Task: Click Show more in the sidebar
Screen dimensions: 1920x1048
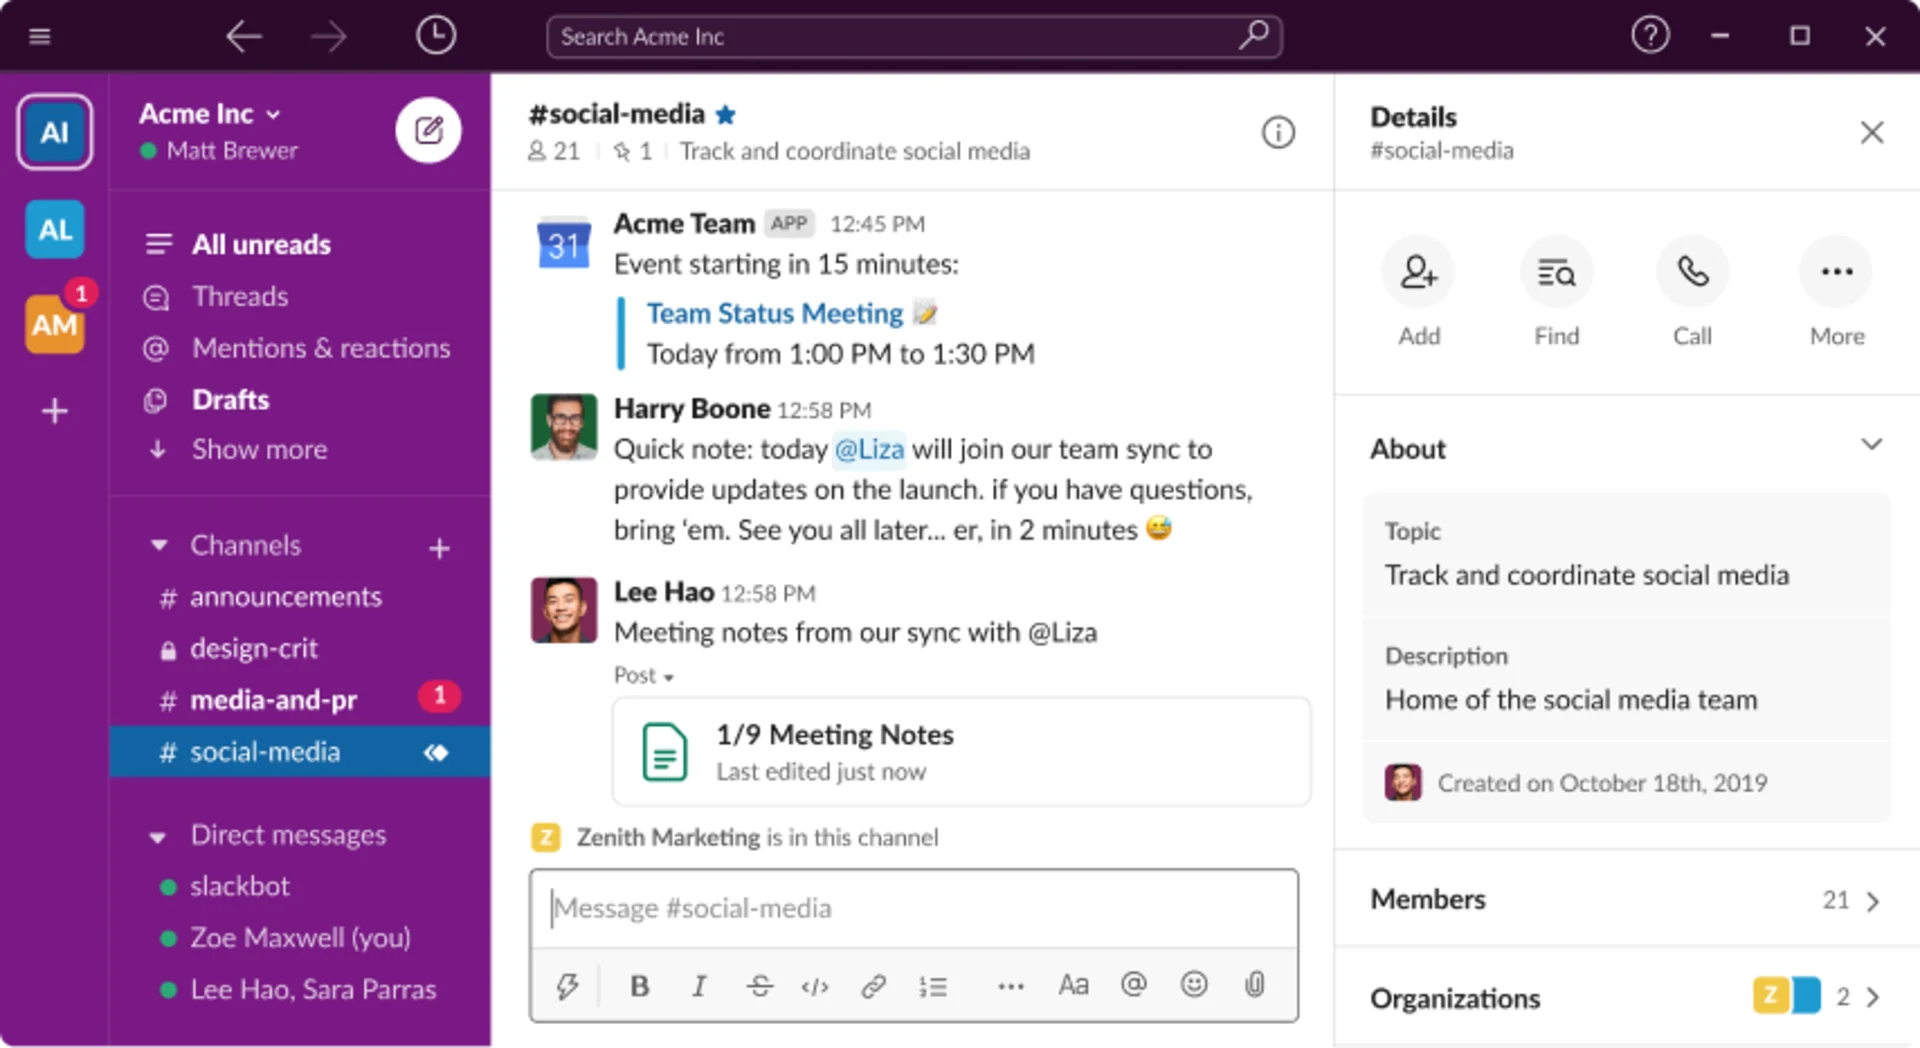Action: click(x=259, y=449)
